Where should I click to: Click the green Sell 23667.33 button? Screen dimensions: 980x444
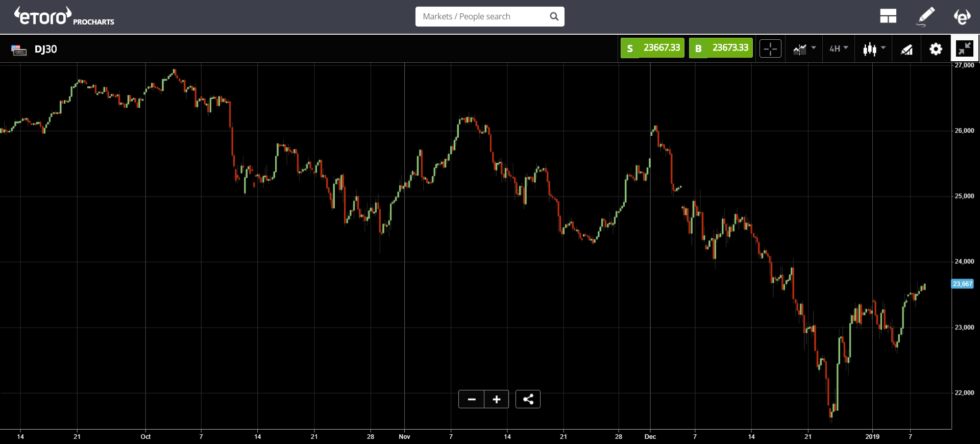click(x=652, y=49)
